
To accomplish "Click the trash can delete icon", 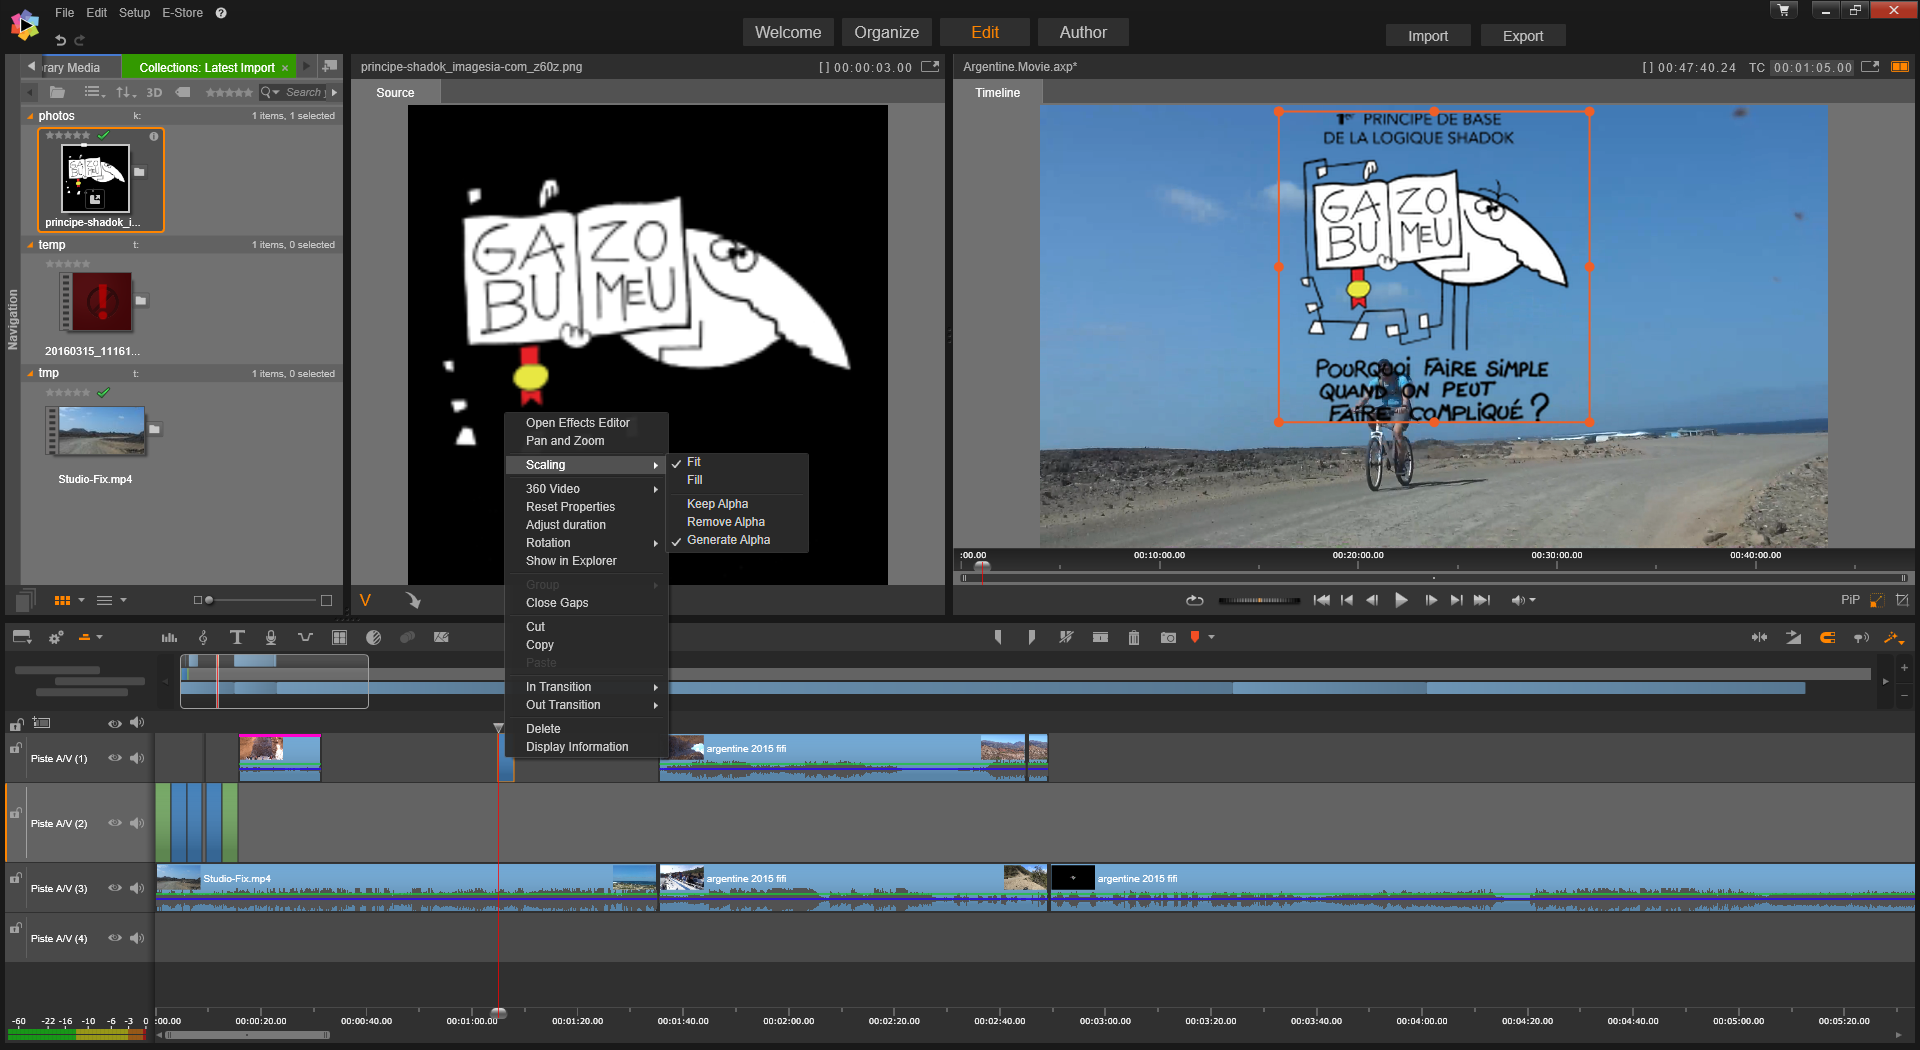I will point(1133,637).
